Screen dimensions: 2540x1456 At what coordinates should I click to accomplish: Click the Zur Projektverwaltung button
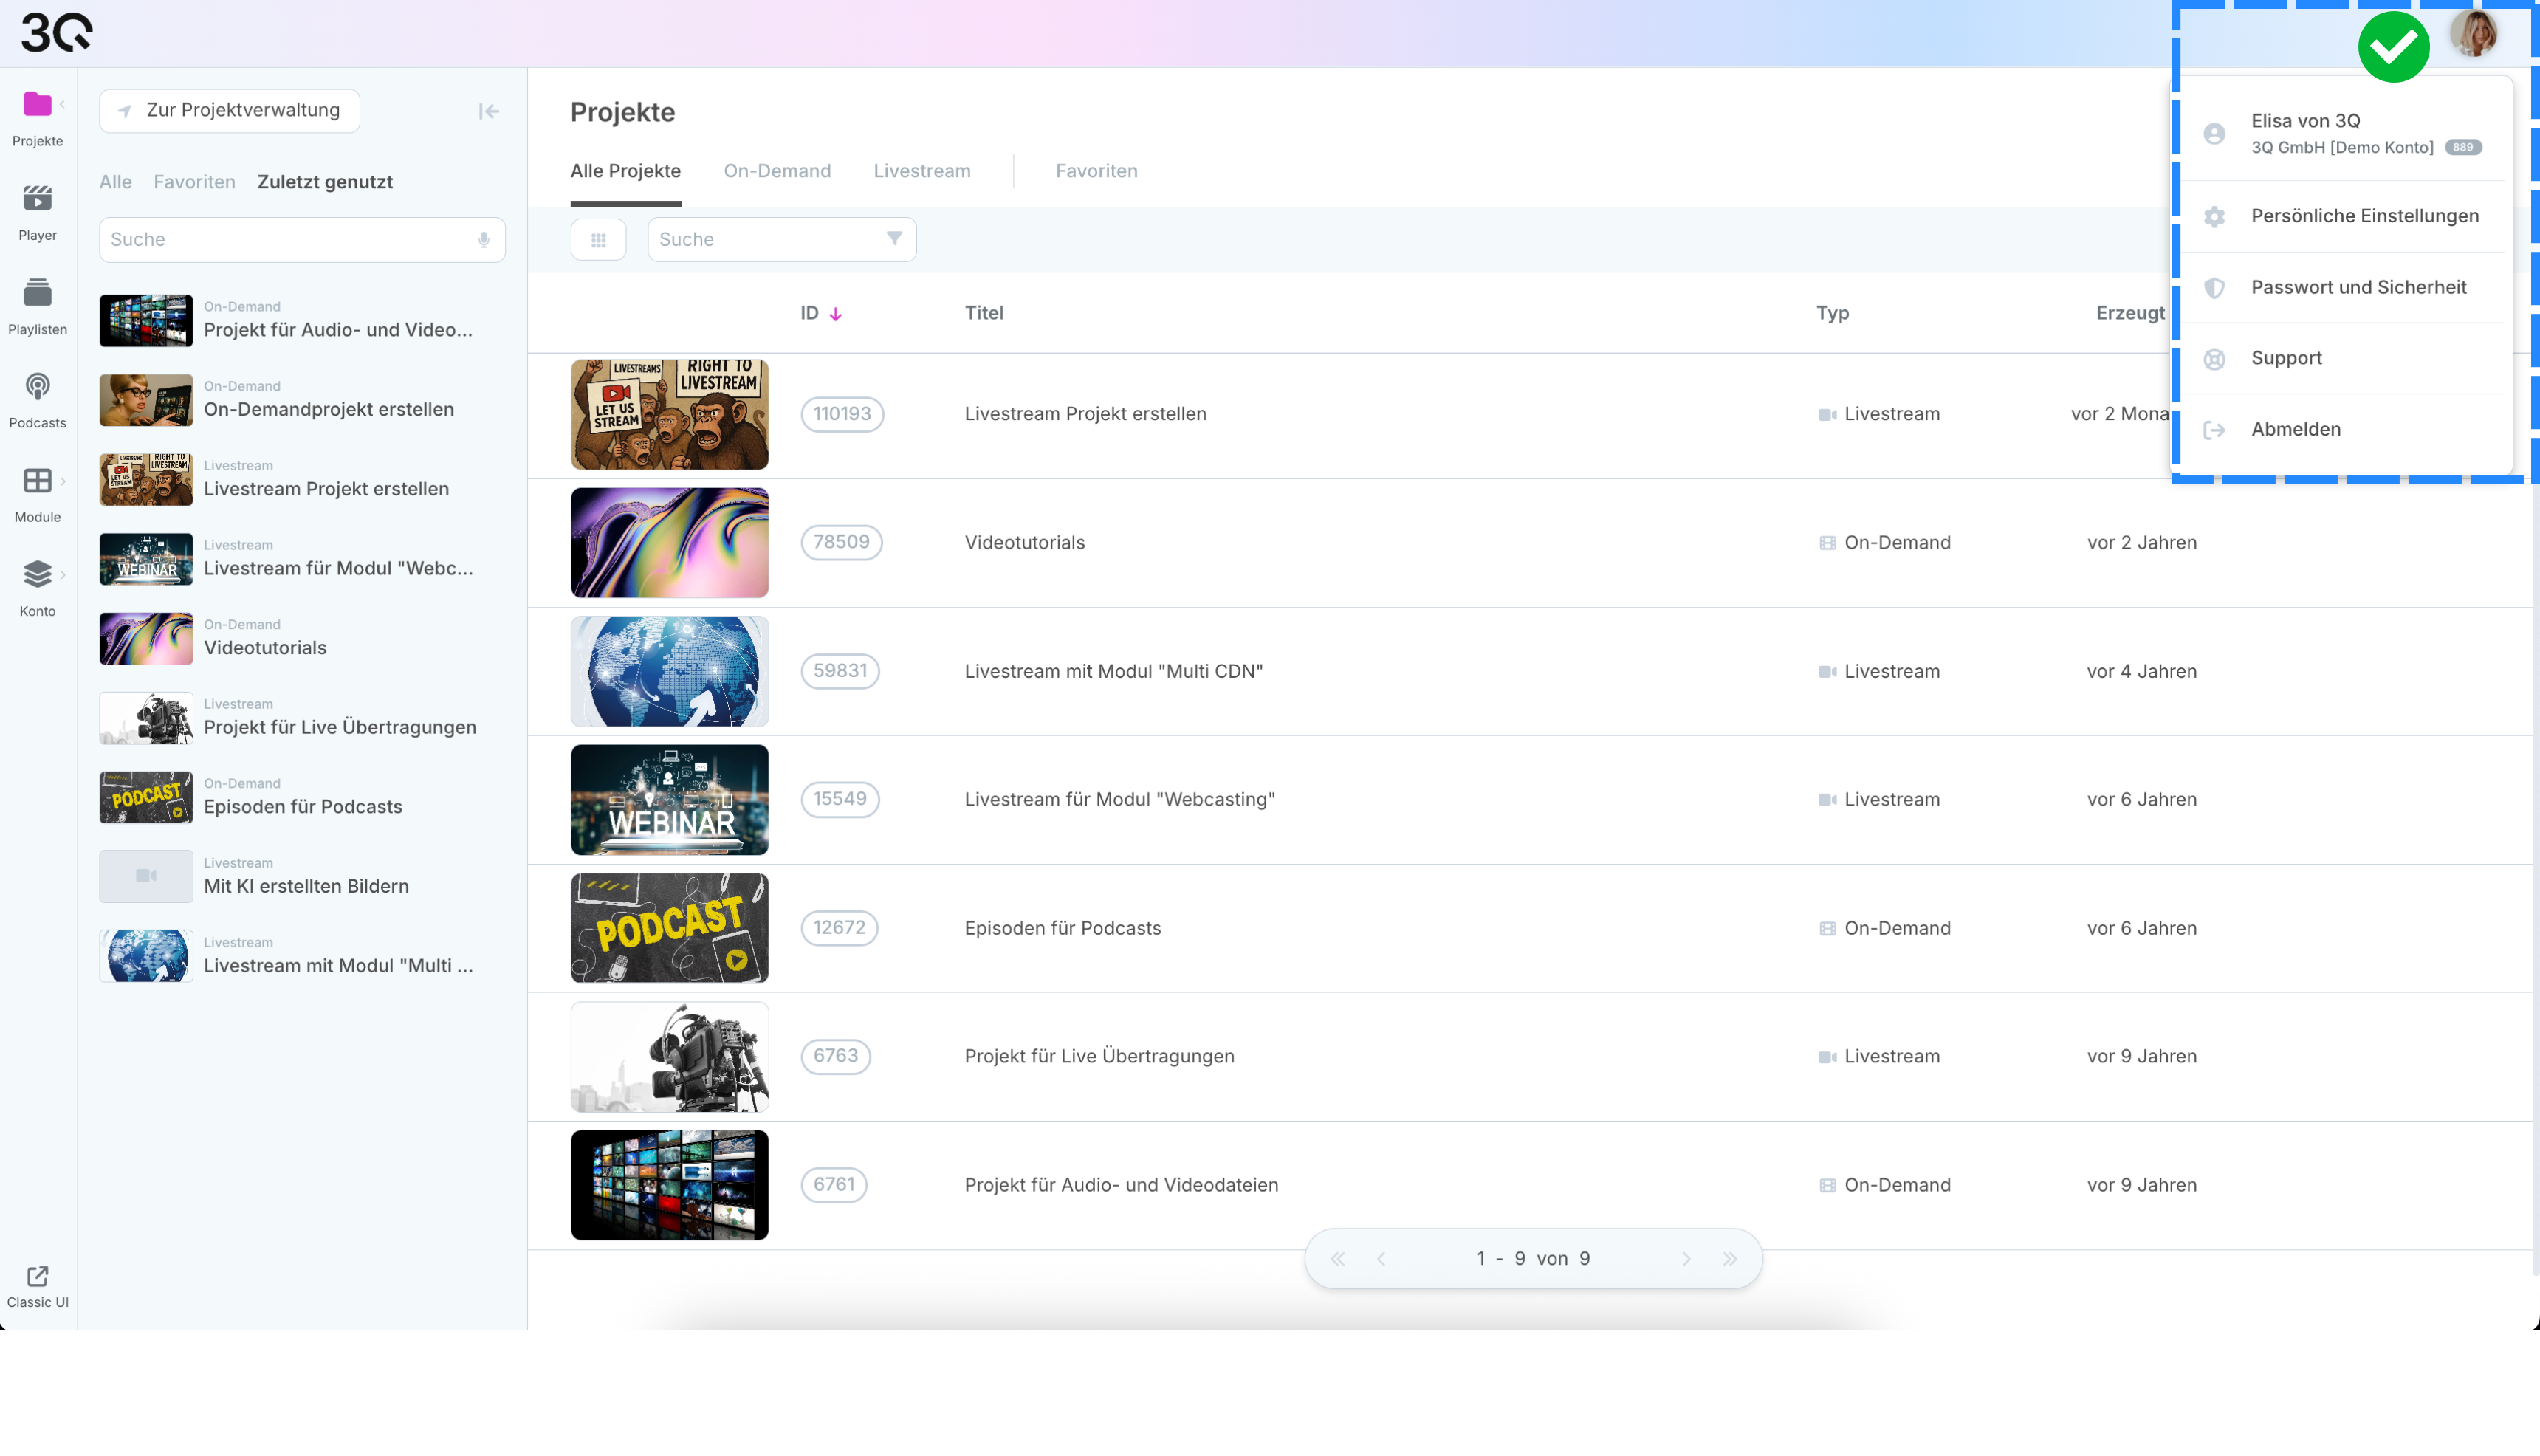(x=229, y=110)
